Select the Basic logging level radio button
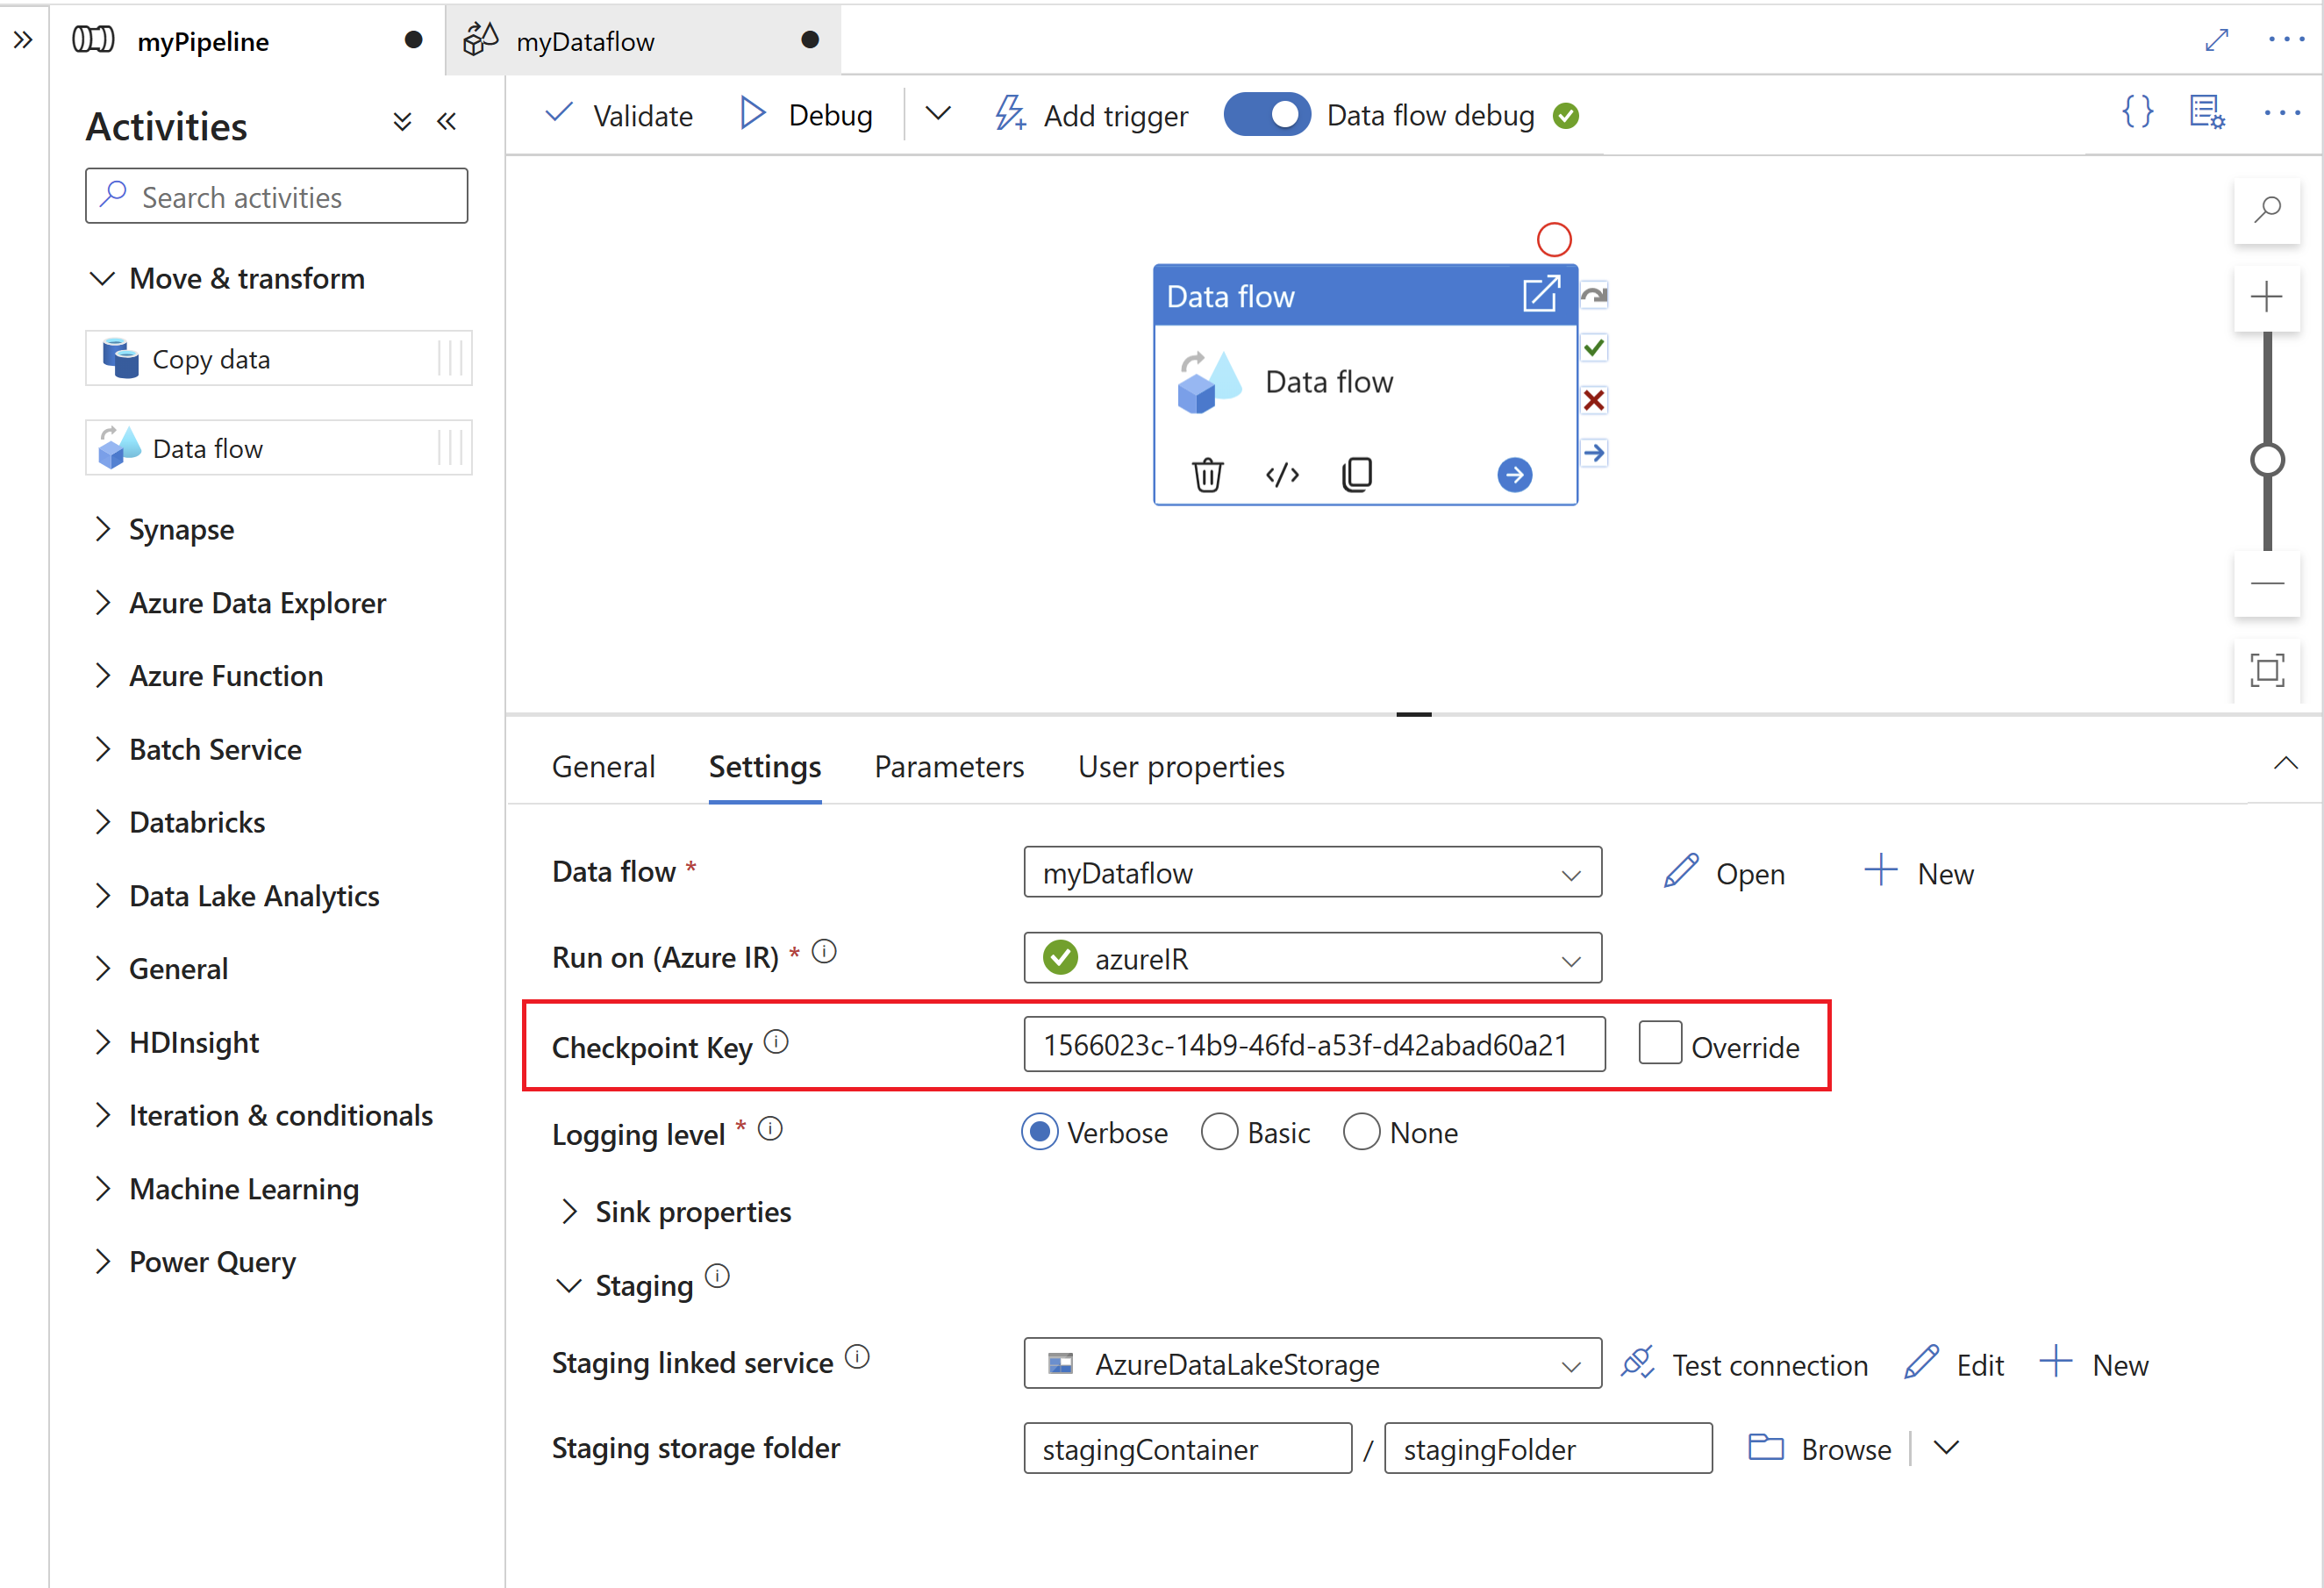Screen dimensions: 2324x1588 click(1226, 1133)
